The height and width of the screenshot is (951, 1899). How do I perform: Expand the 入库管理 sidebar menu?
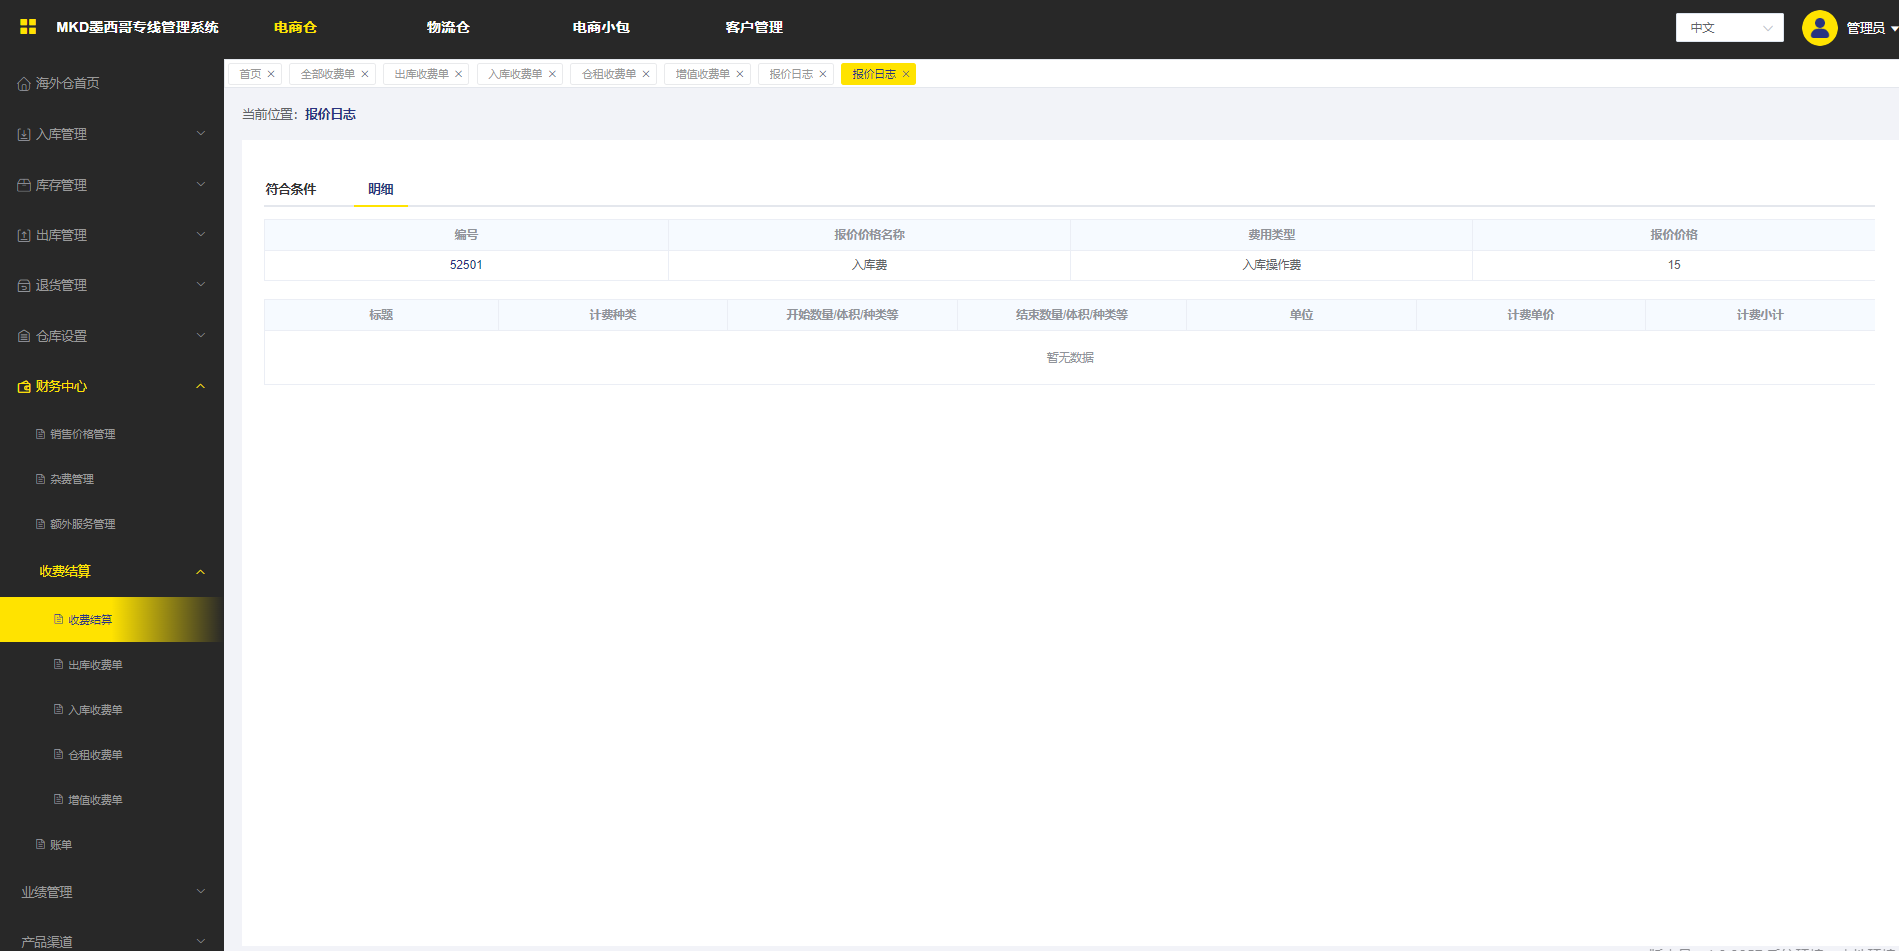coord(110,134)
